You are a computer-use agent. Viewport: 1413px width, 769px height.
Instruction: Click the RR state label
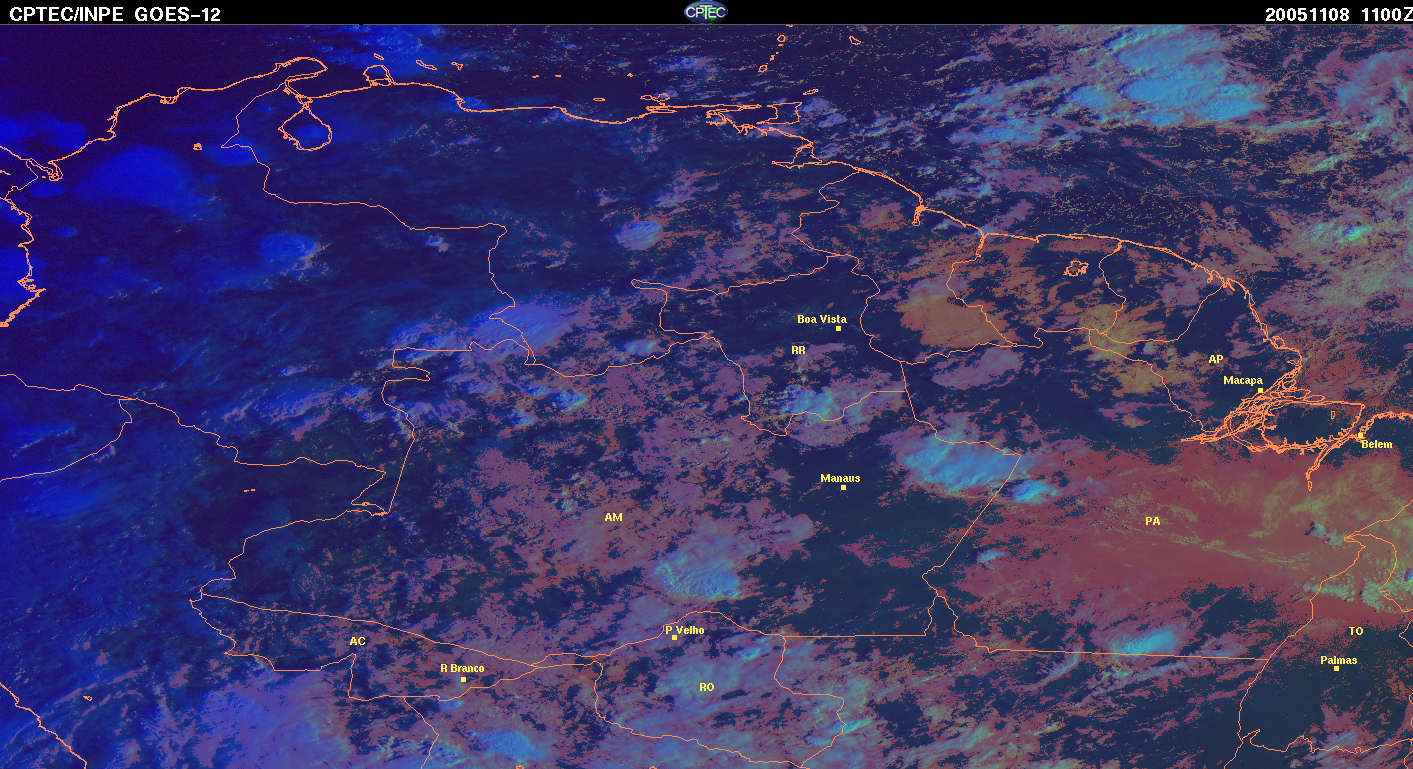(x=798, y=351)
